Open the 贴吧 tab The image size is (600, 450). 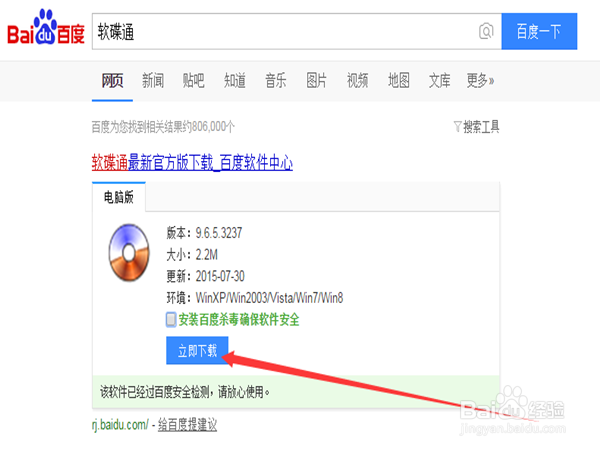(194, 81)
